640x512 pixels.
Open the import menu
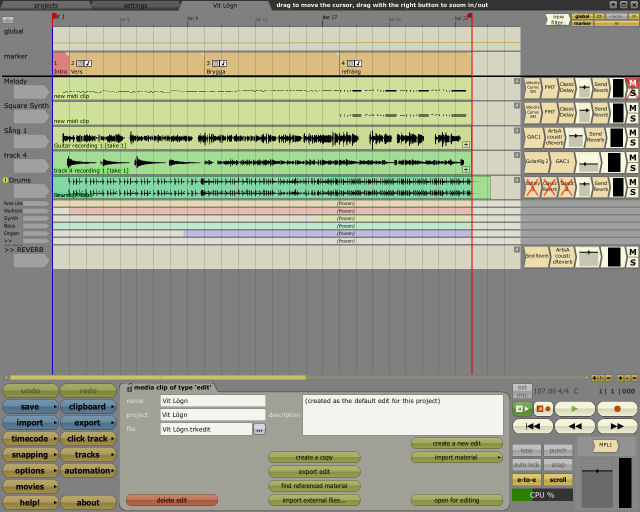point(31,423)
